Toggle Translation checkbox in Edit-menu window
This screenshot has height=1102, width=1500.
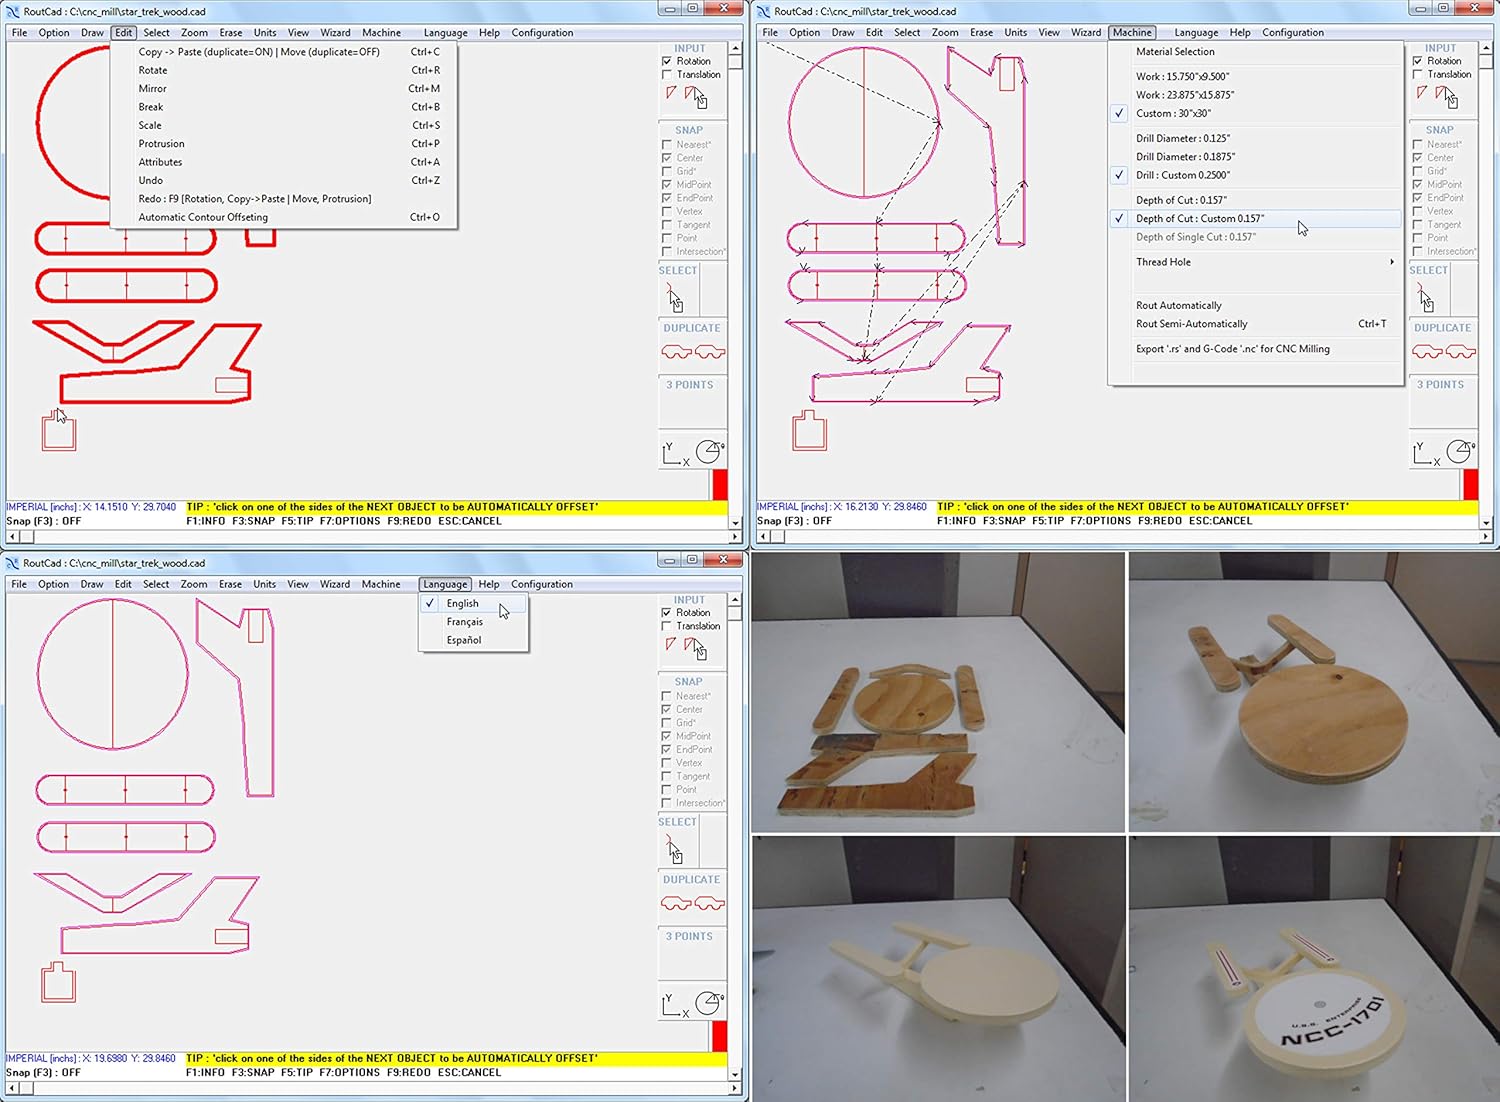click(667, 75)
